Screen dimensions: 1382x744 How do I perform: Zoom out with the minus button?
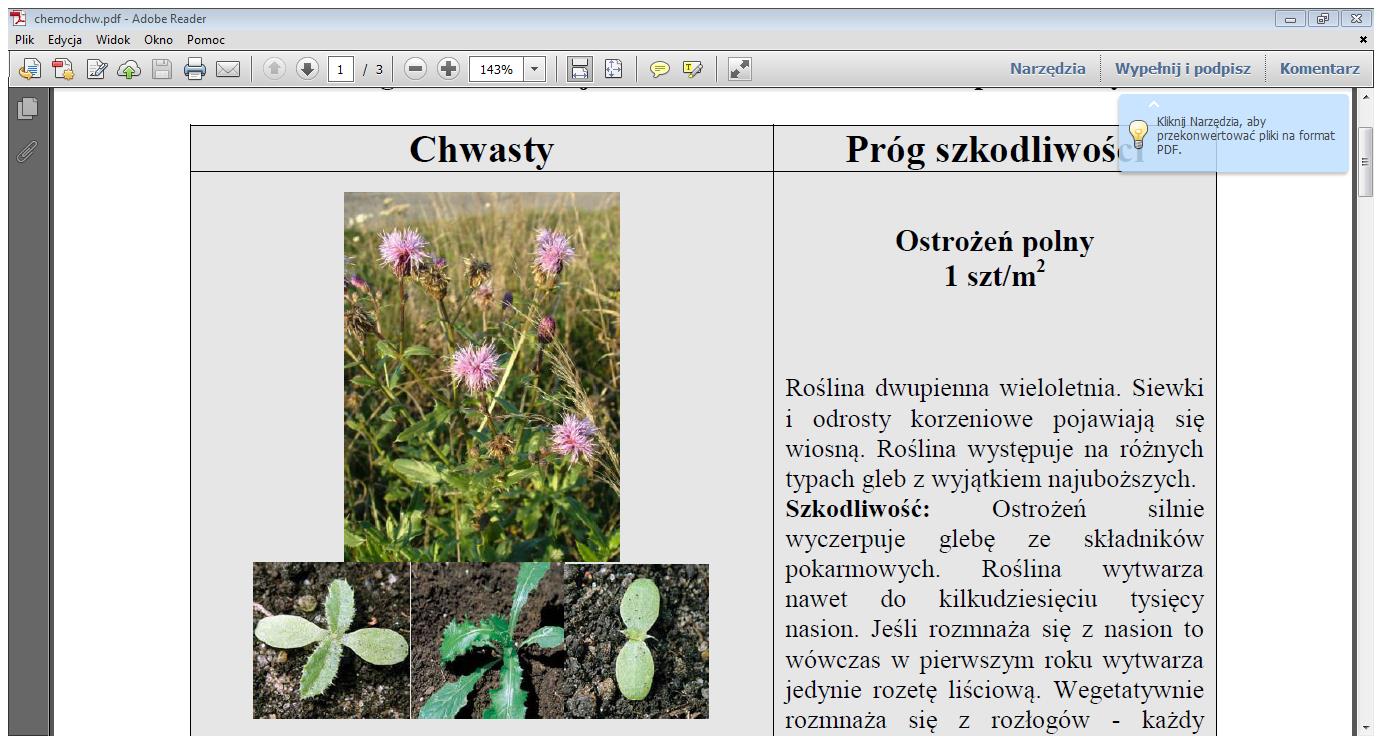click(x=416, y=69)
